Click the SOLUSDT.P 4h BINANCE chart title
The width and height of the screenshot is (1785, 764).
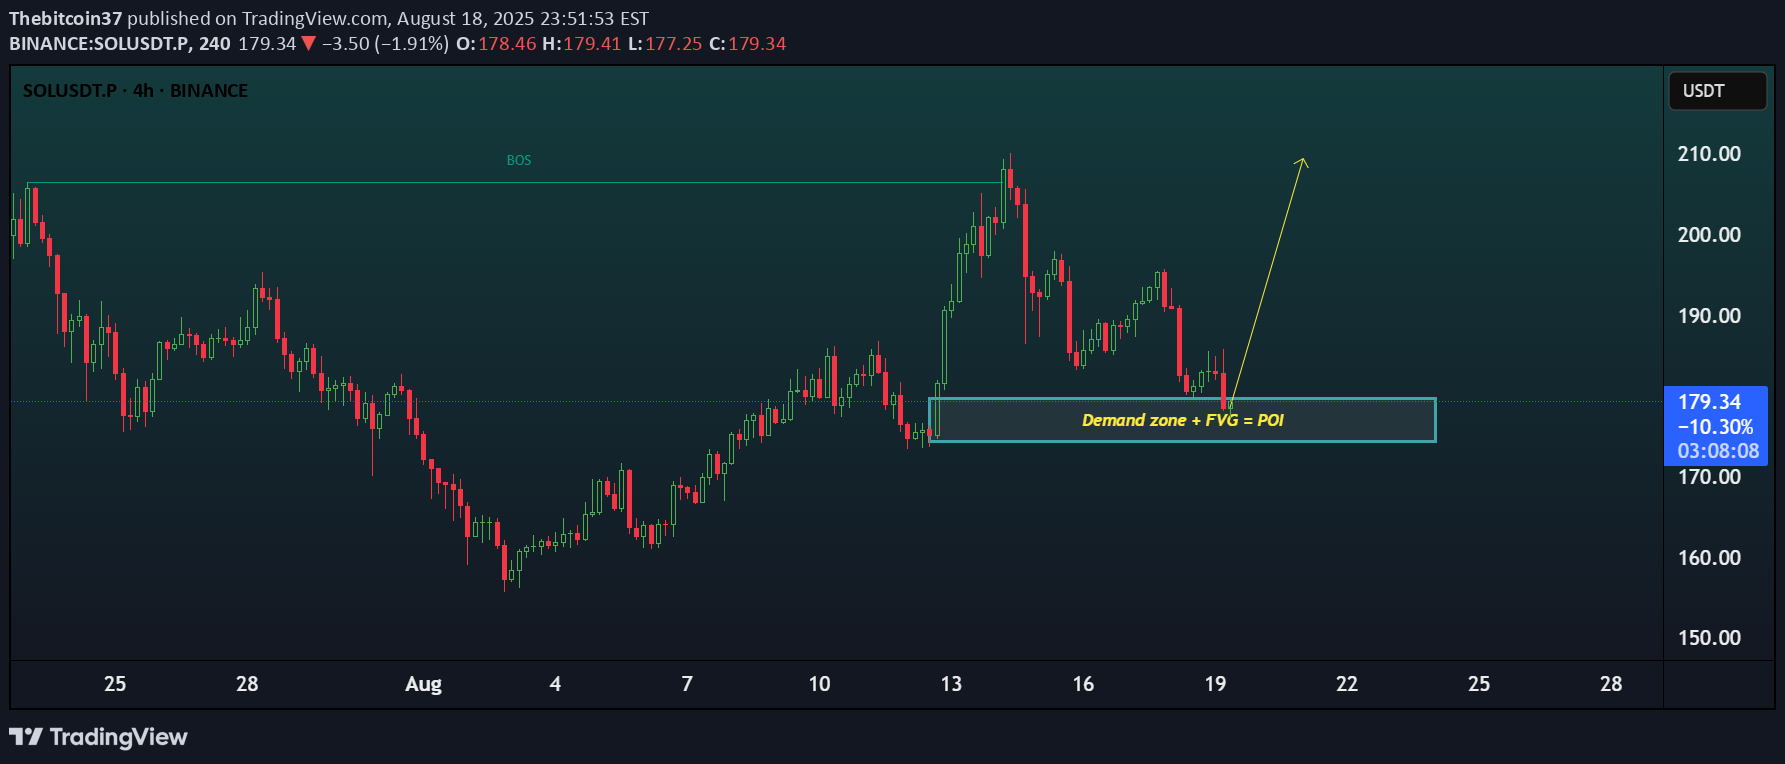tap(135, 91)
